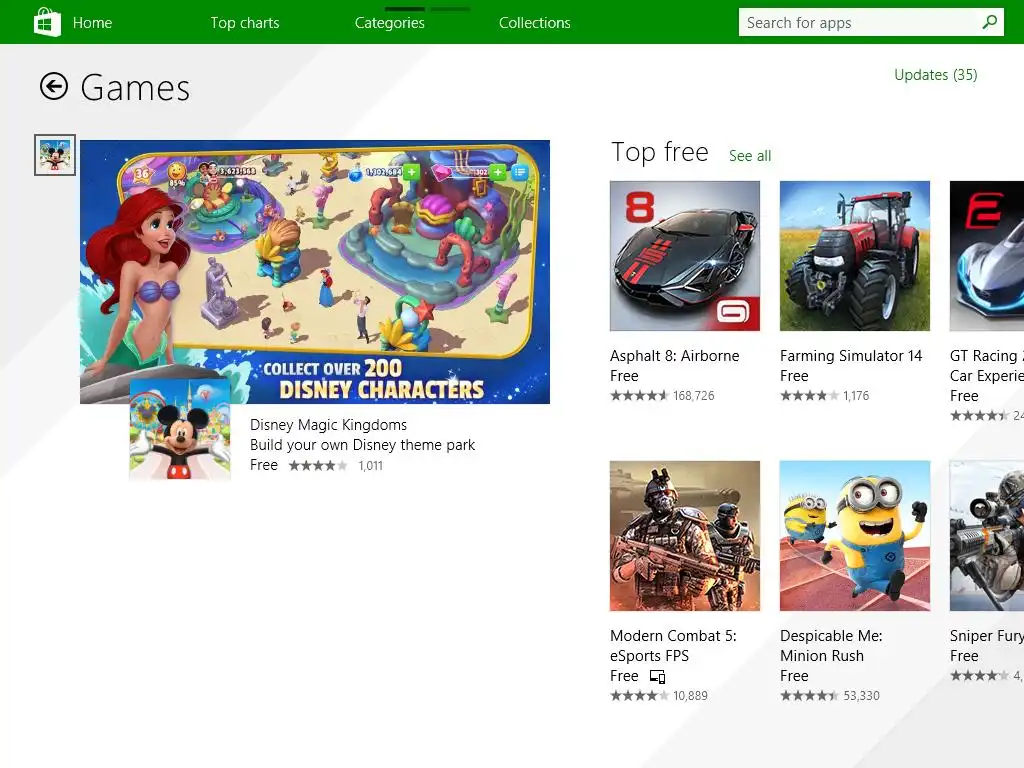
Task: Open the Updates (35) link
Action: coord(935,75)
